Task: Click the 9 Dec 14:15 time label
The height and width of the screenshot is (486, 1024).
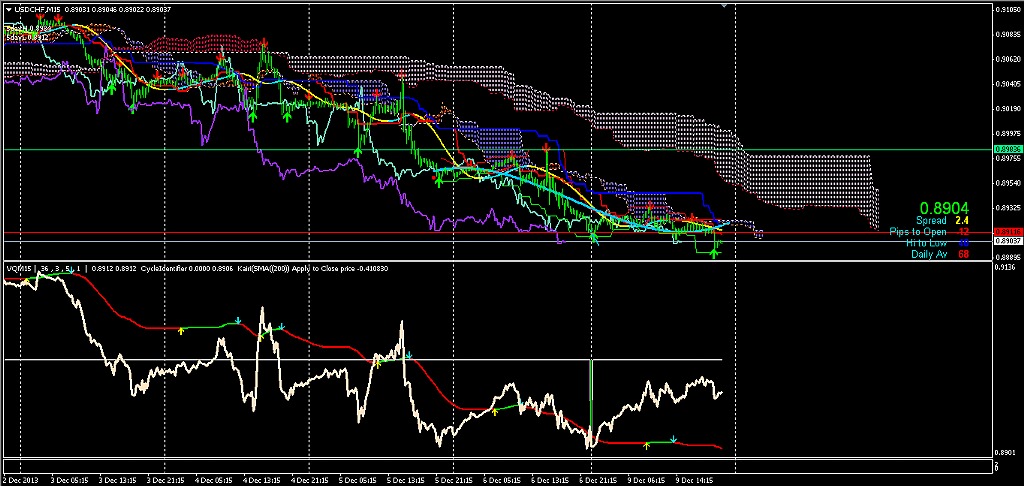Action: (696, 480)
